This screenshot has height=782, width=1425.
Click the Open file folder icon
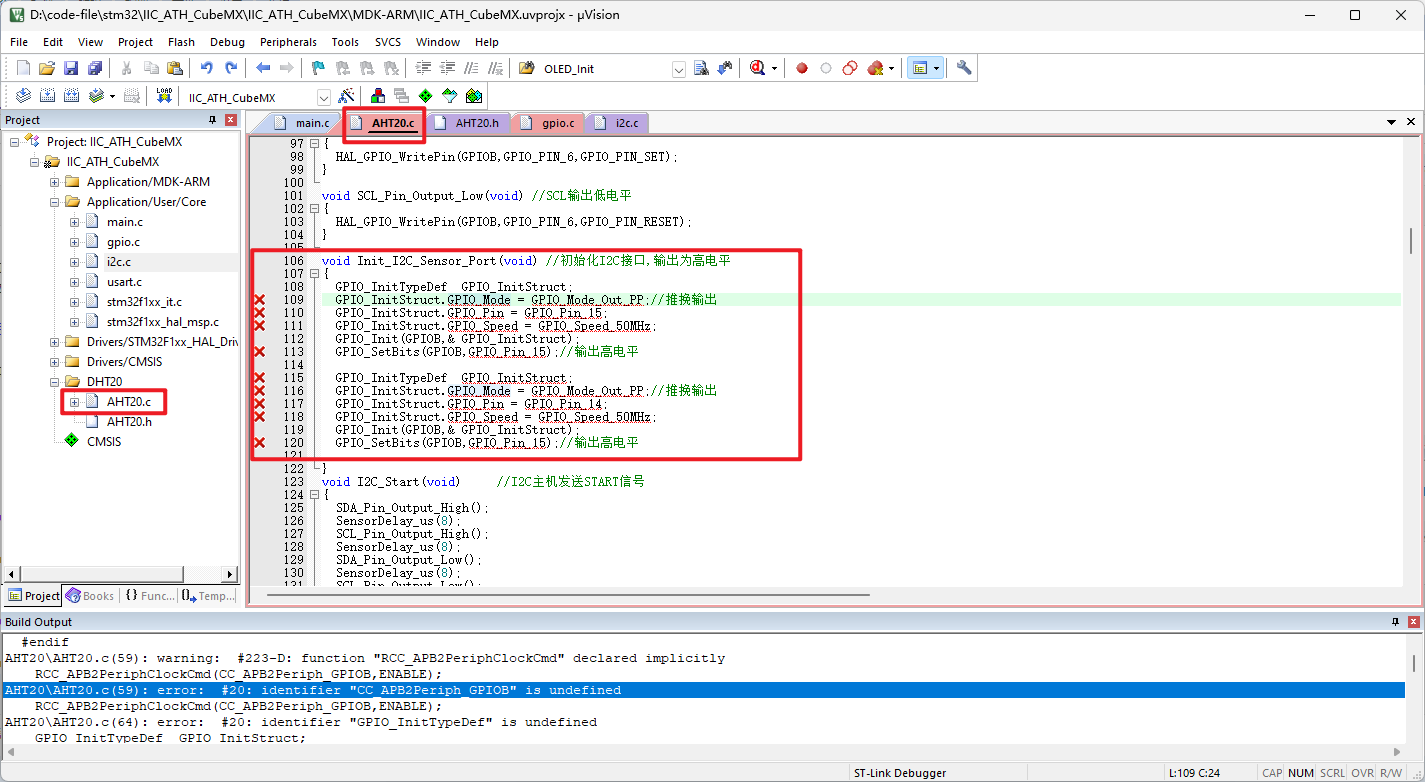point(47,68)
